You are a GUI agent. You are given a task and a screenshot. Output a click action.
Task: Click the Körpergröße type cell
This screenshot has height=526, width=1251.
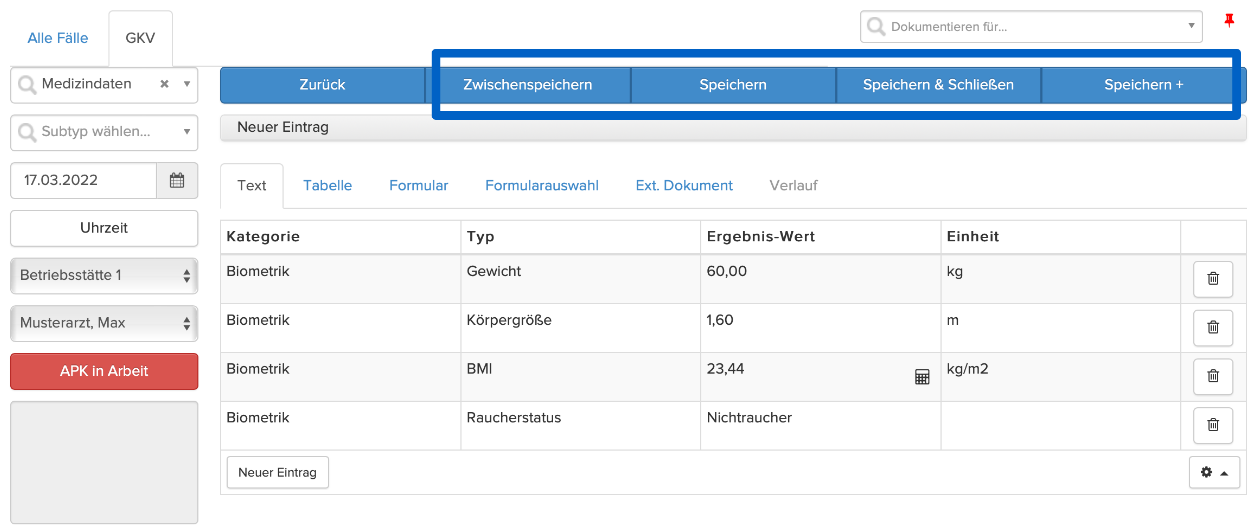click(581, 328)
